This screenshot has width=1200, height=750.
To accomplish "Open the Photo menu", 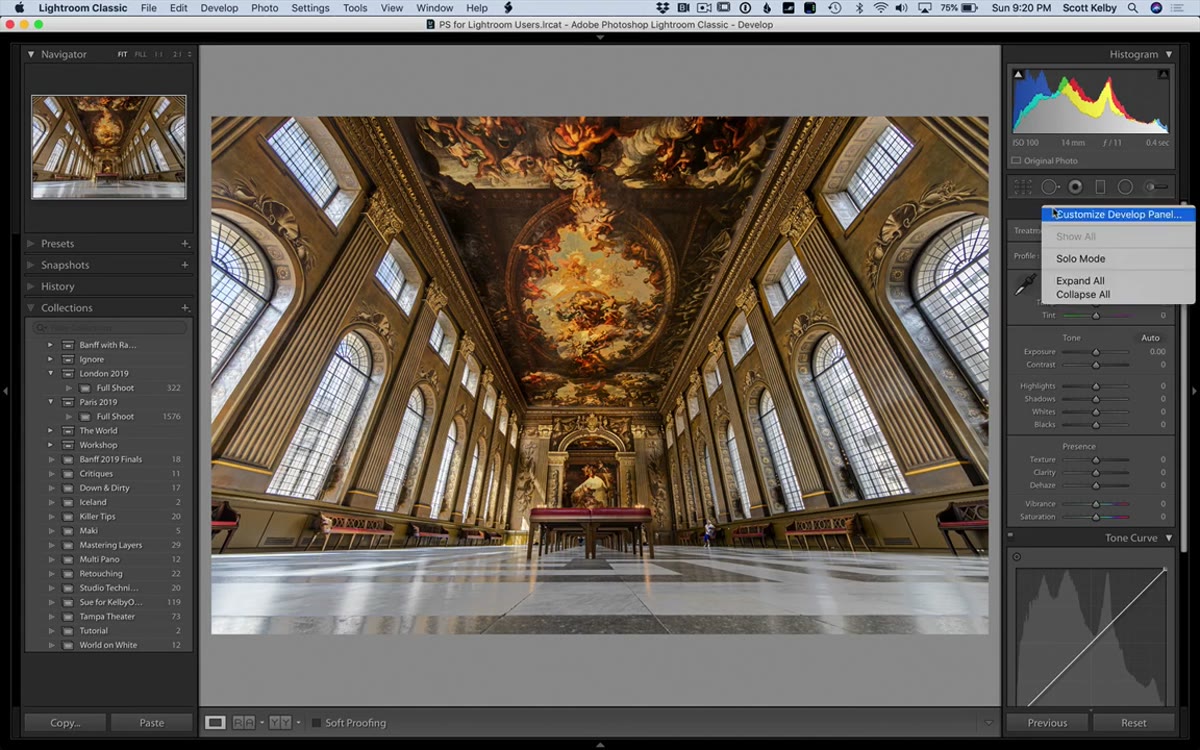I will click(x=264, y=8).
